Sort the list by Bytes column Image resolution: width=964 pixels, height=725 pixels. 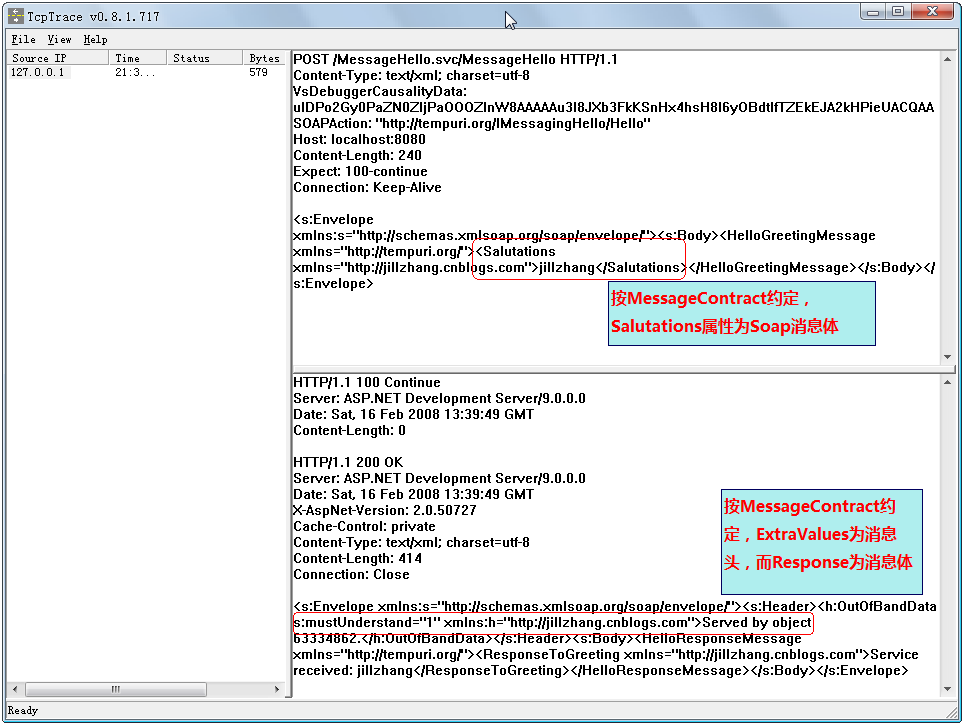264,58
